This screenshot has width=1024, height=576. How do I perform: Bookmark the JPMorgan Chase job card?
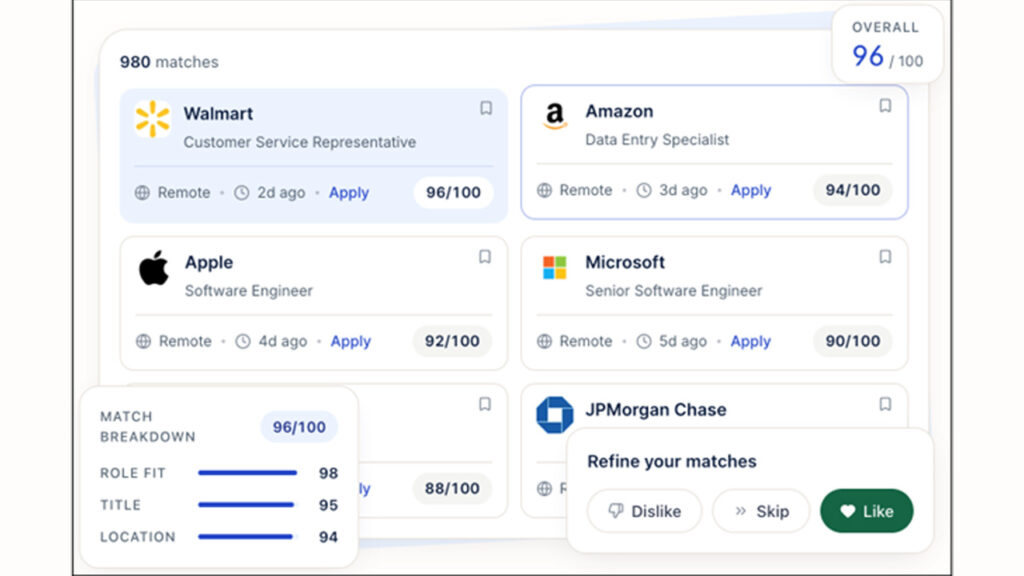(x=885, y=404)
